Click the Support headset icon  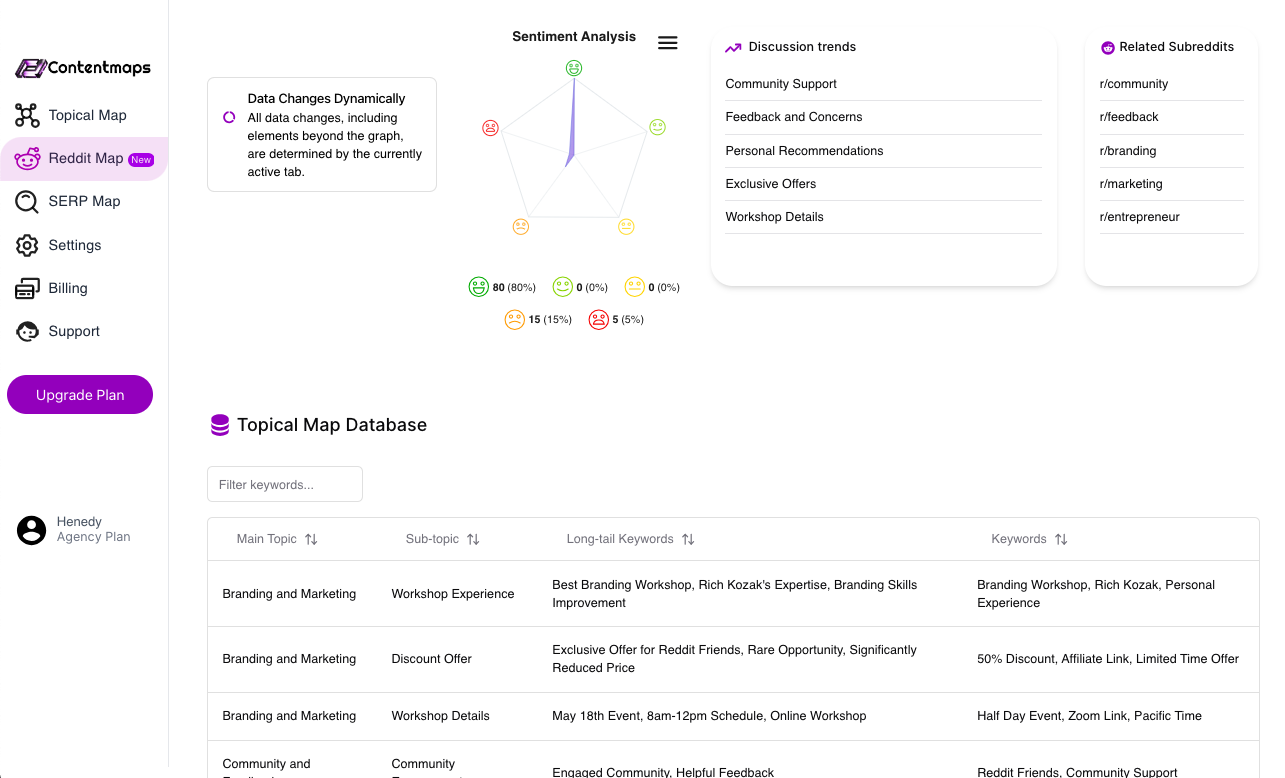pyautogui.click(x=28, y=331)
